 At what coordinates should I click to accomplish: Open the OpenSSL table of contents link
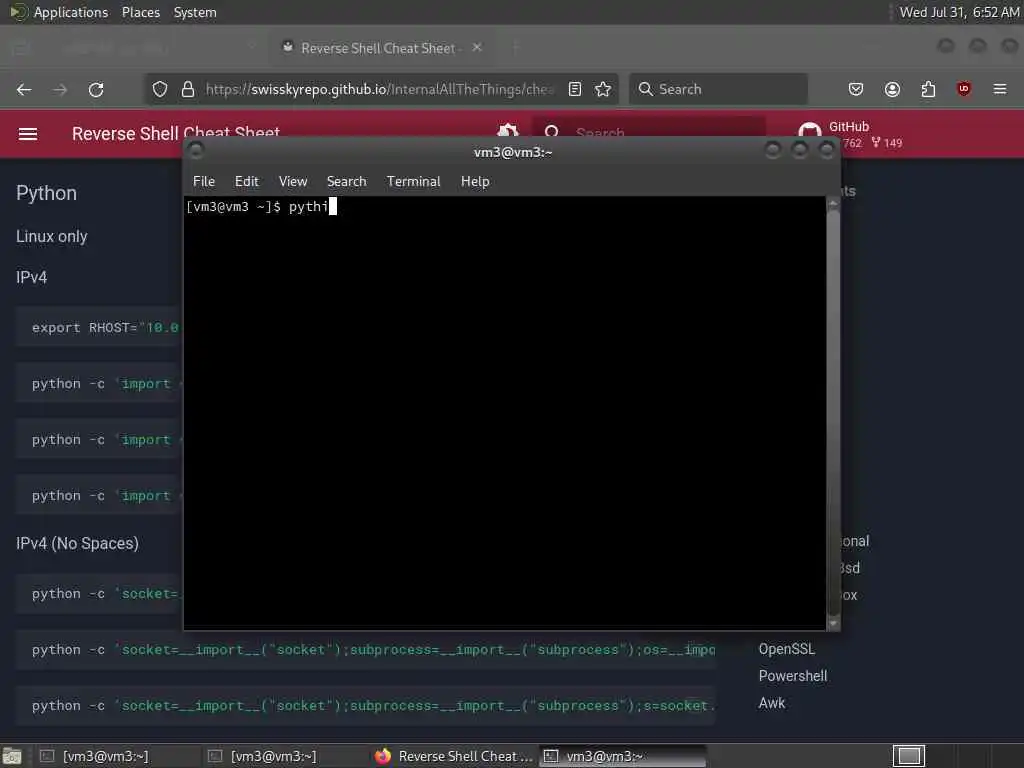click(x=787, y=649)
